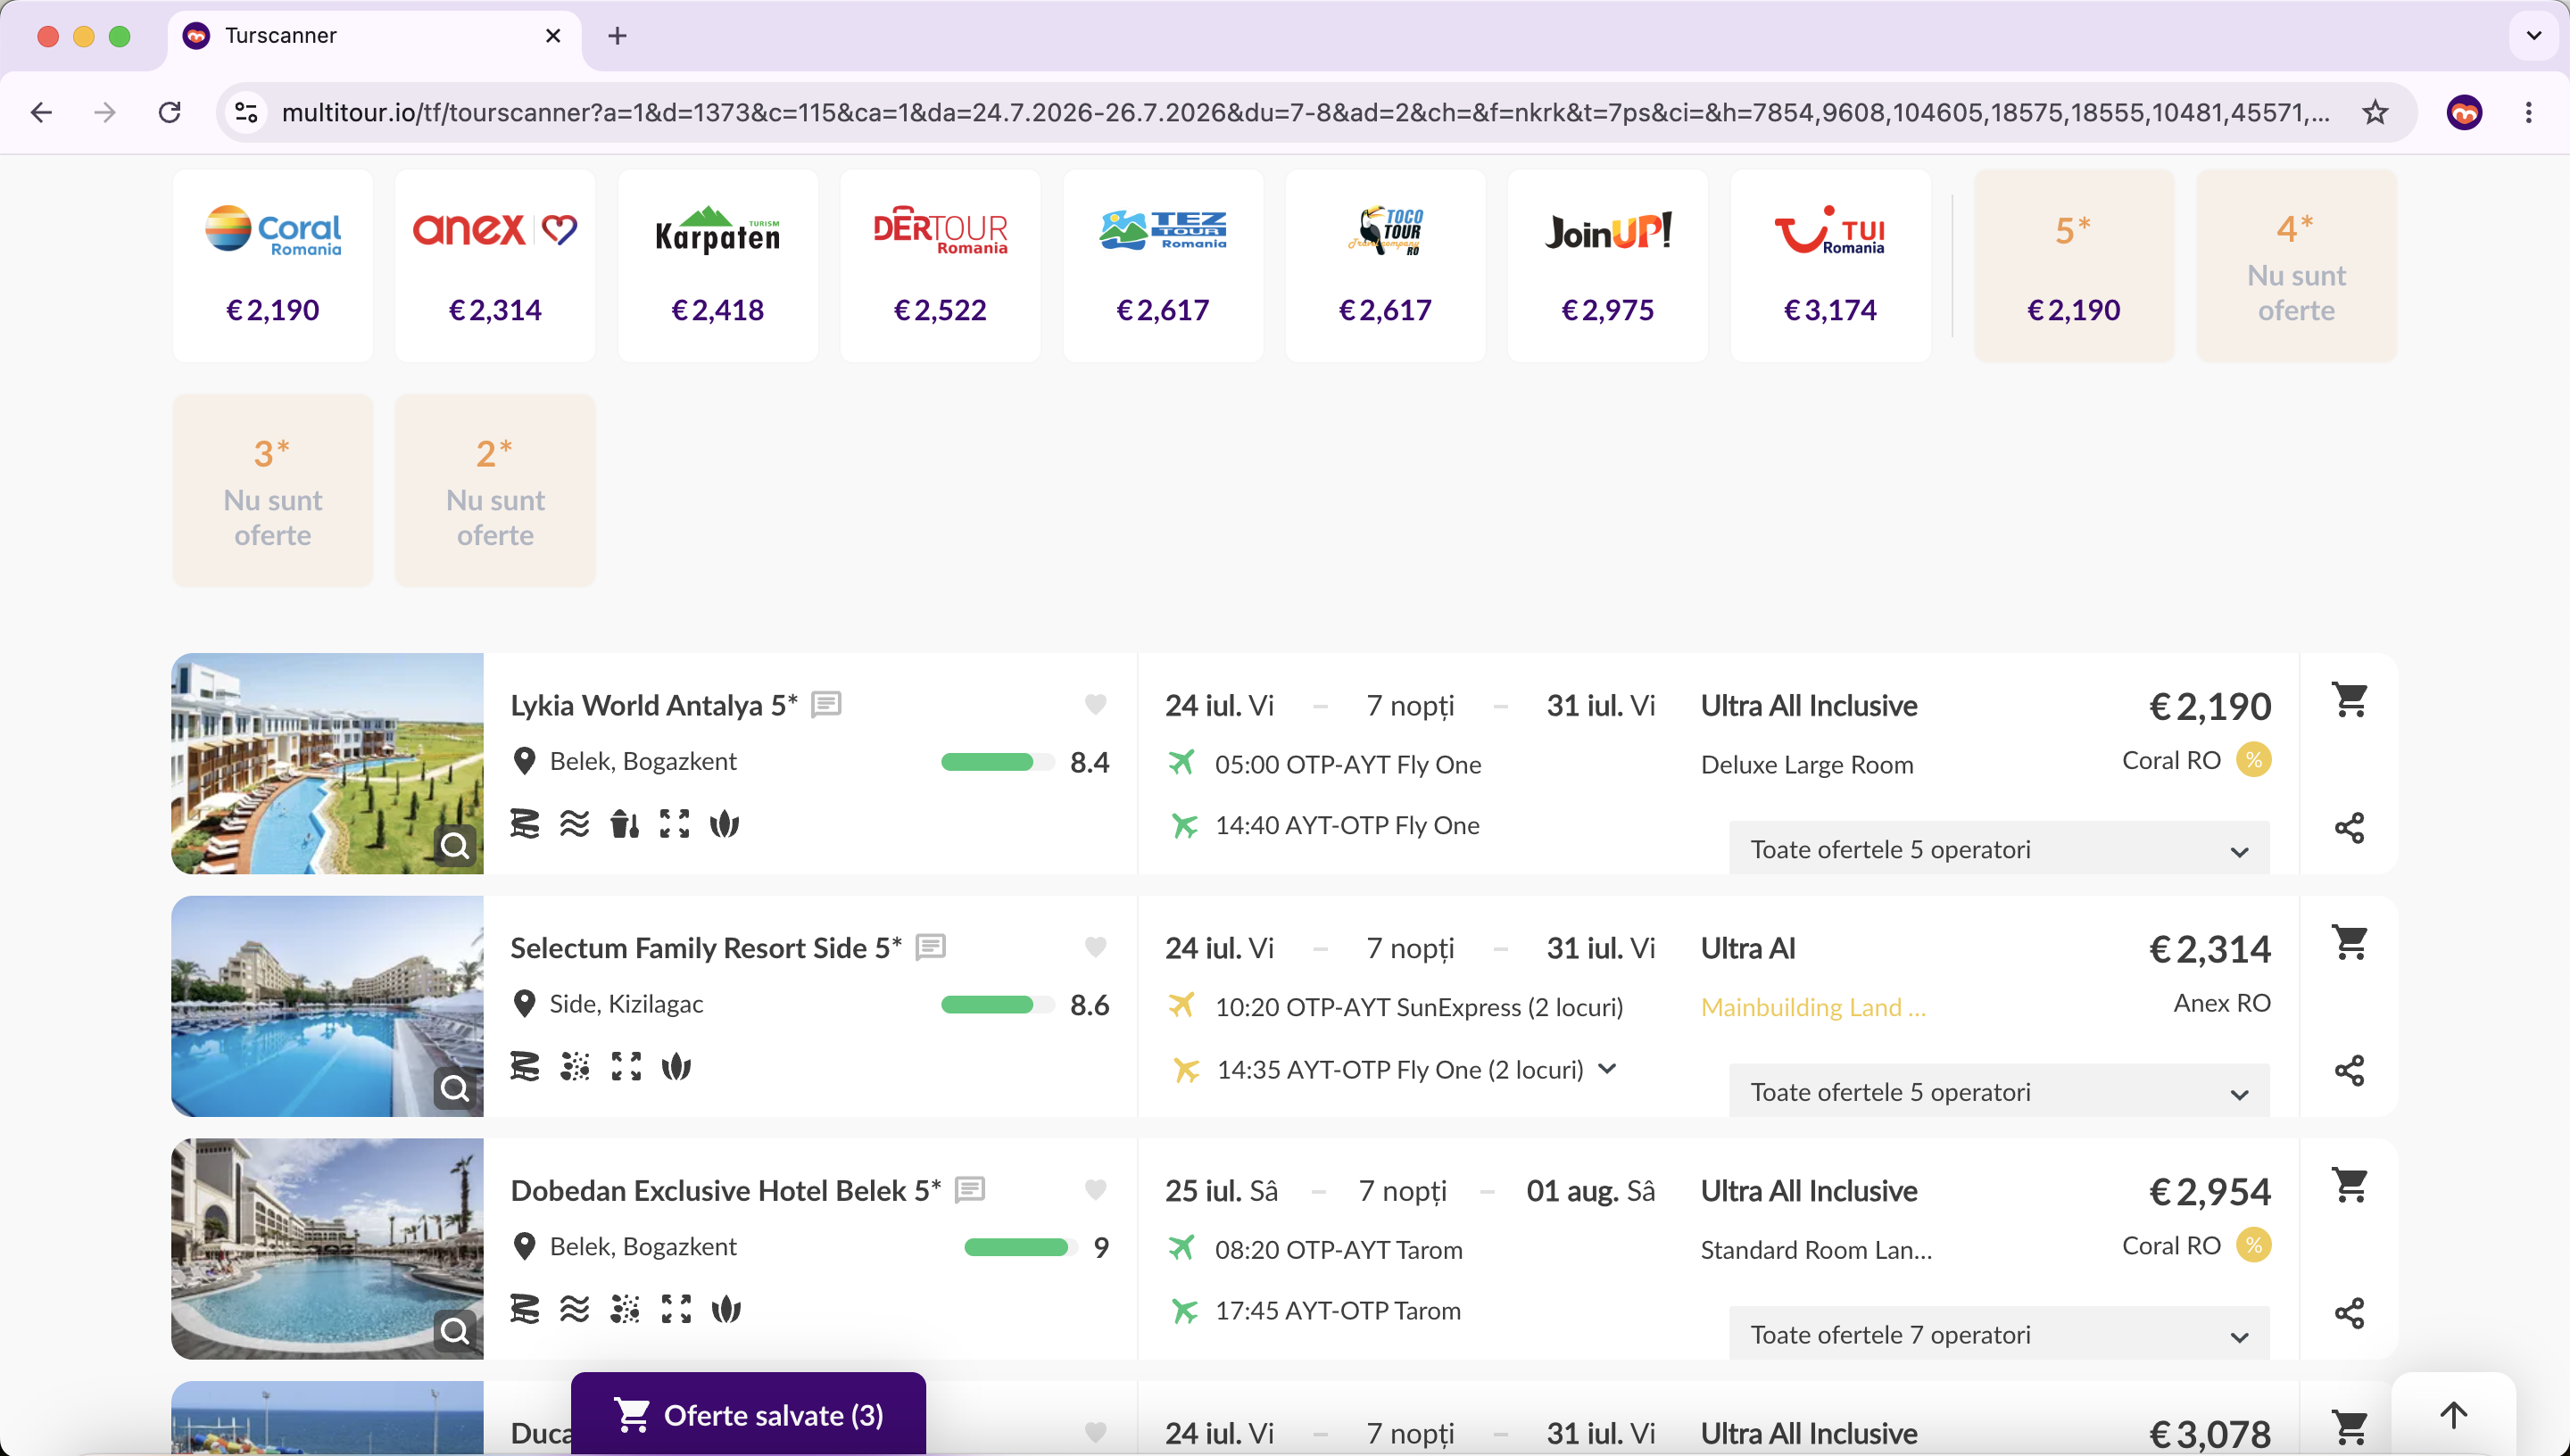Select the 5* category card
The width and height of the screenshot is (2570, 1456).
point(2074,266)
